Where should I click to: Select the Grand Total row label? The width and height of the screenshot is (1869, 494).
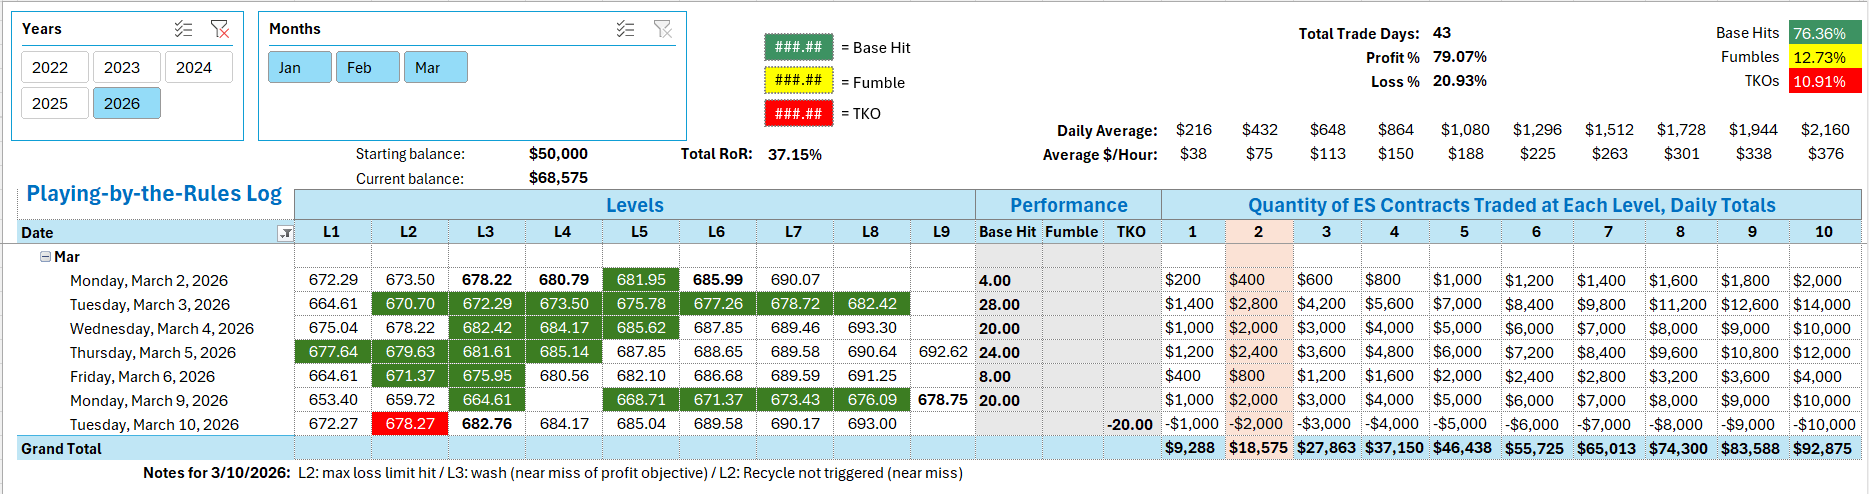click(62, 448)
